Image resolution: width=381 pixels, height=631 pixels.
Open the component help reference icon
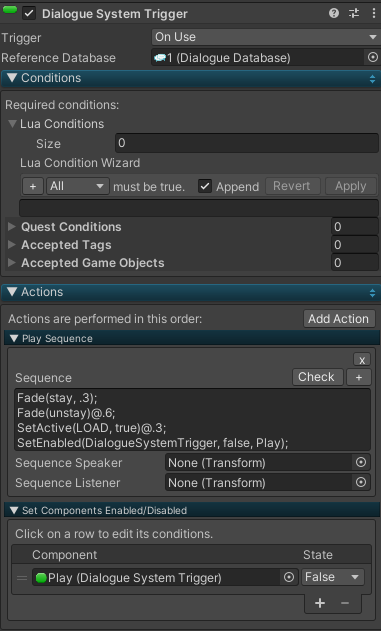click(x=334, y=13)
